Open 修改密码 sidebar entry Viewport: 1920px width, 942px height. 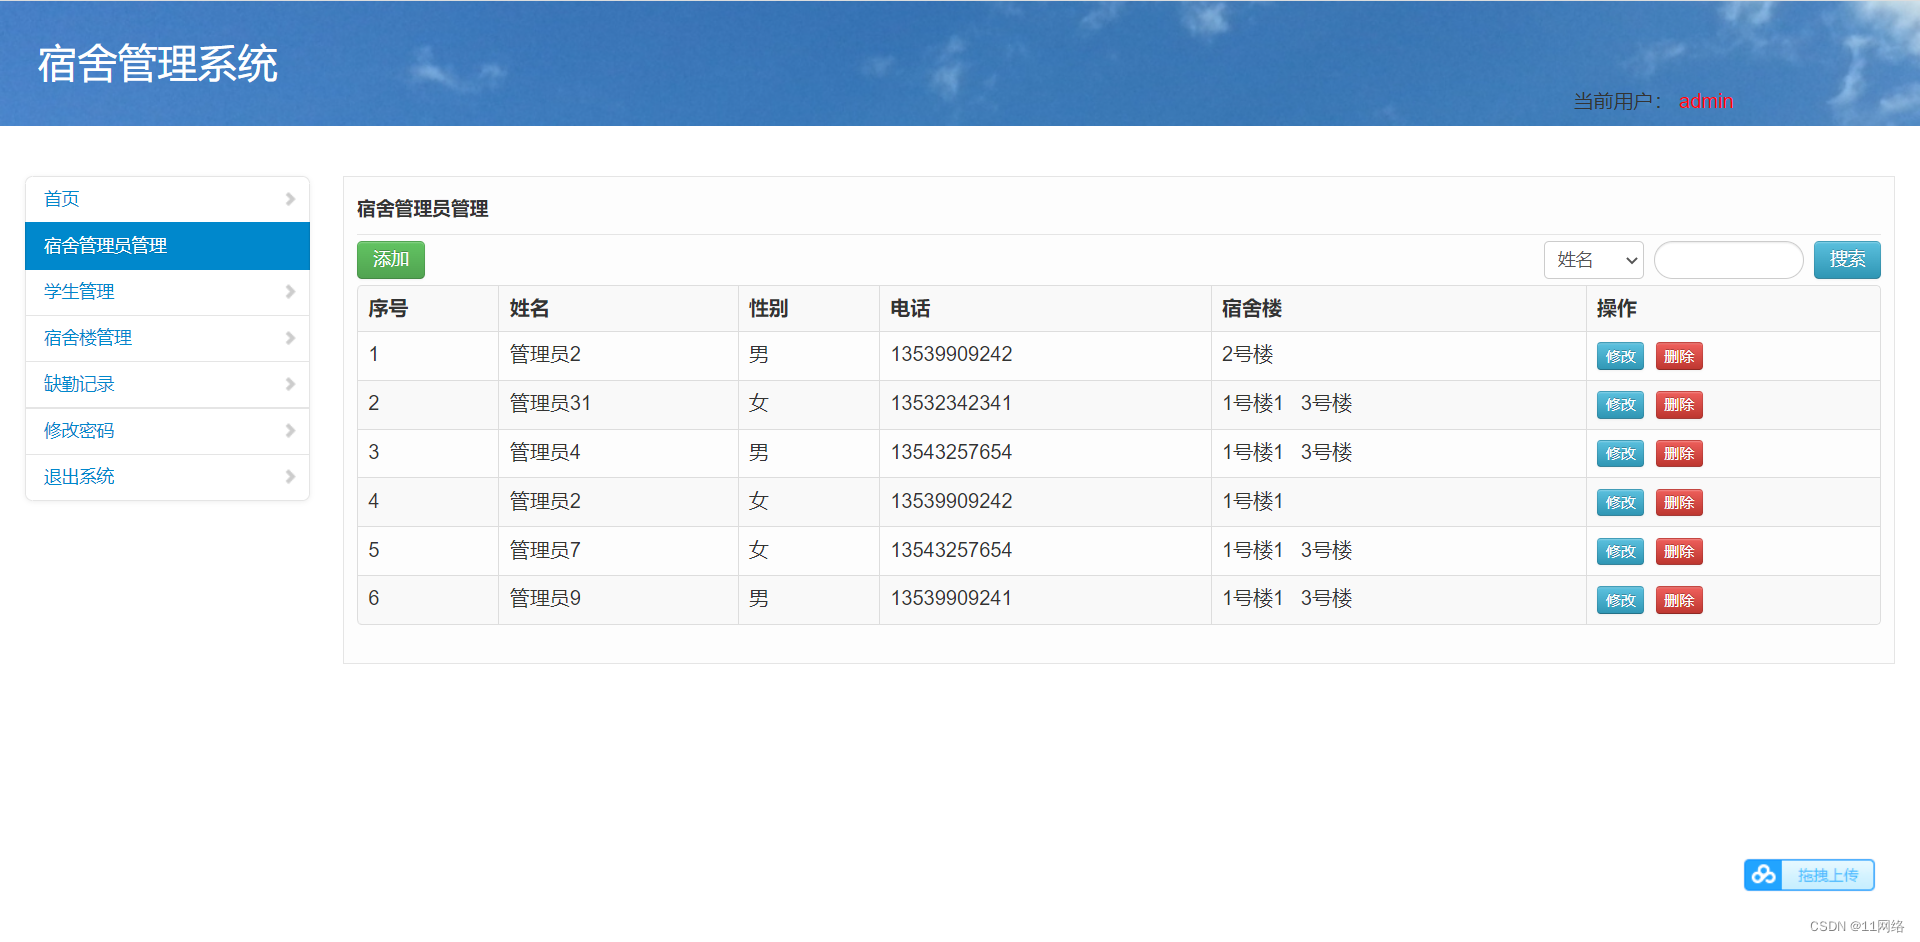167,431
